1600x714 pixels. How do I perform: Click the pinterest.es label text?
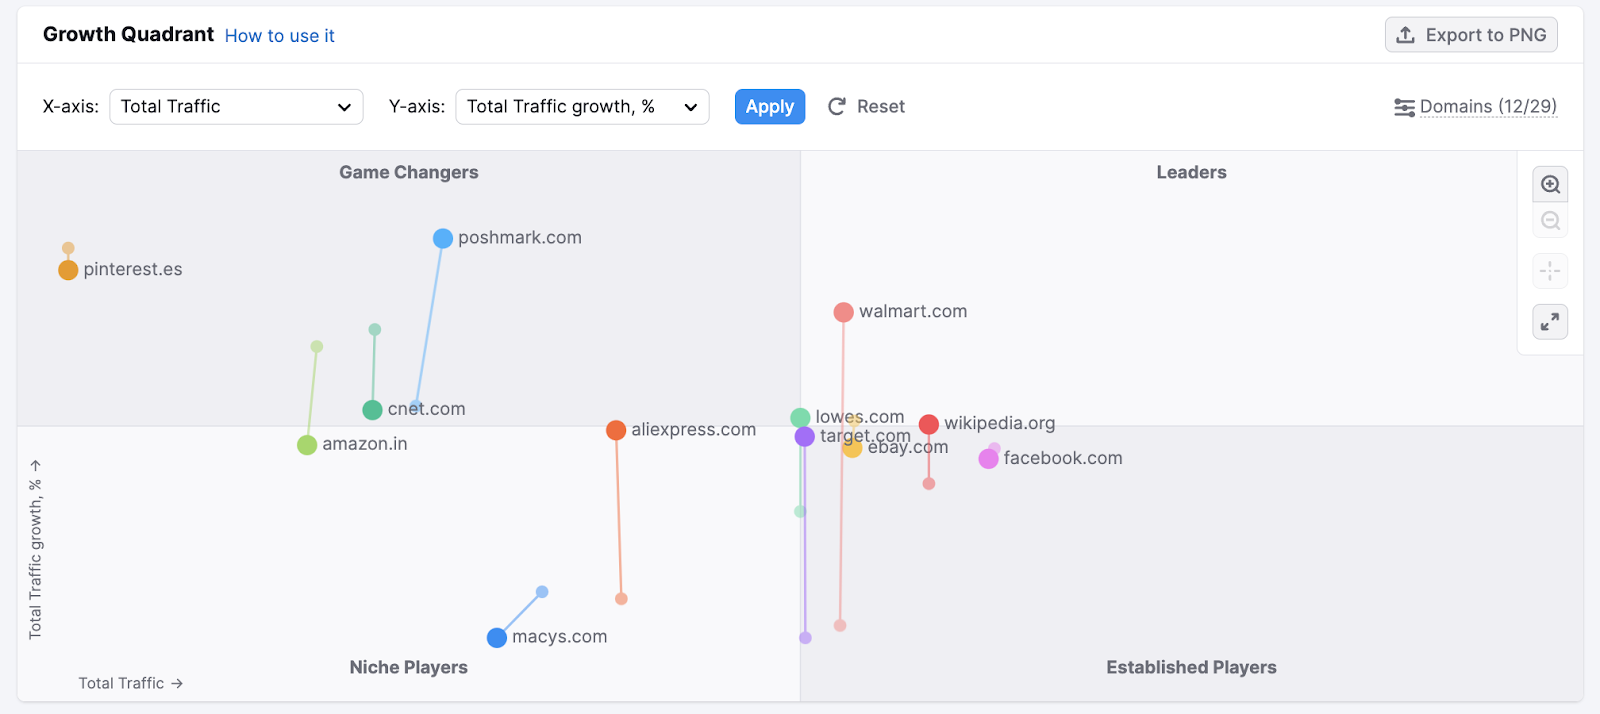tap(133, 269)
